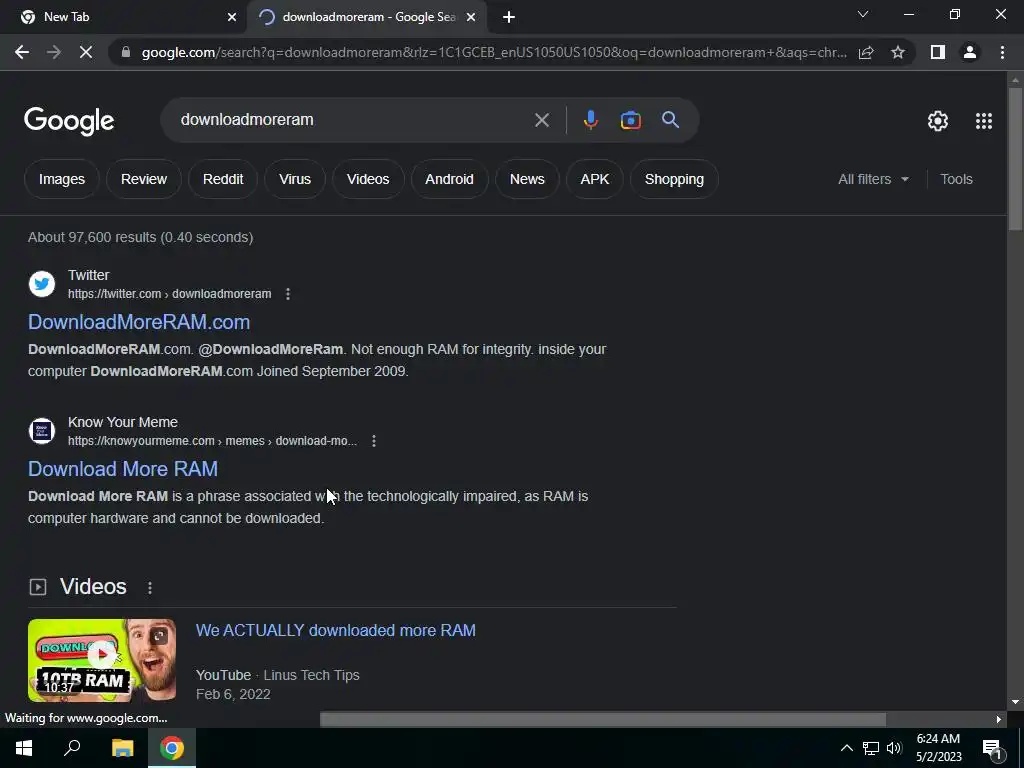Open volume control tray icon

894,748
